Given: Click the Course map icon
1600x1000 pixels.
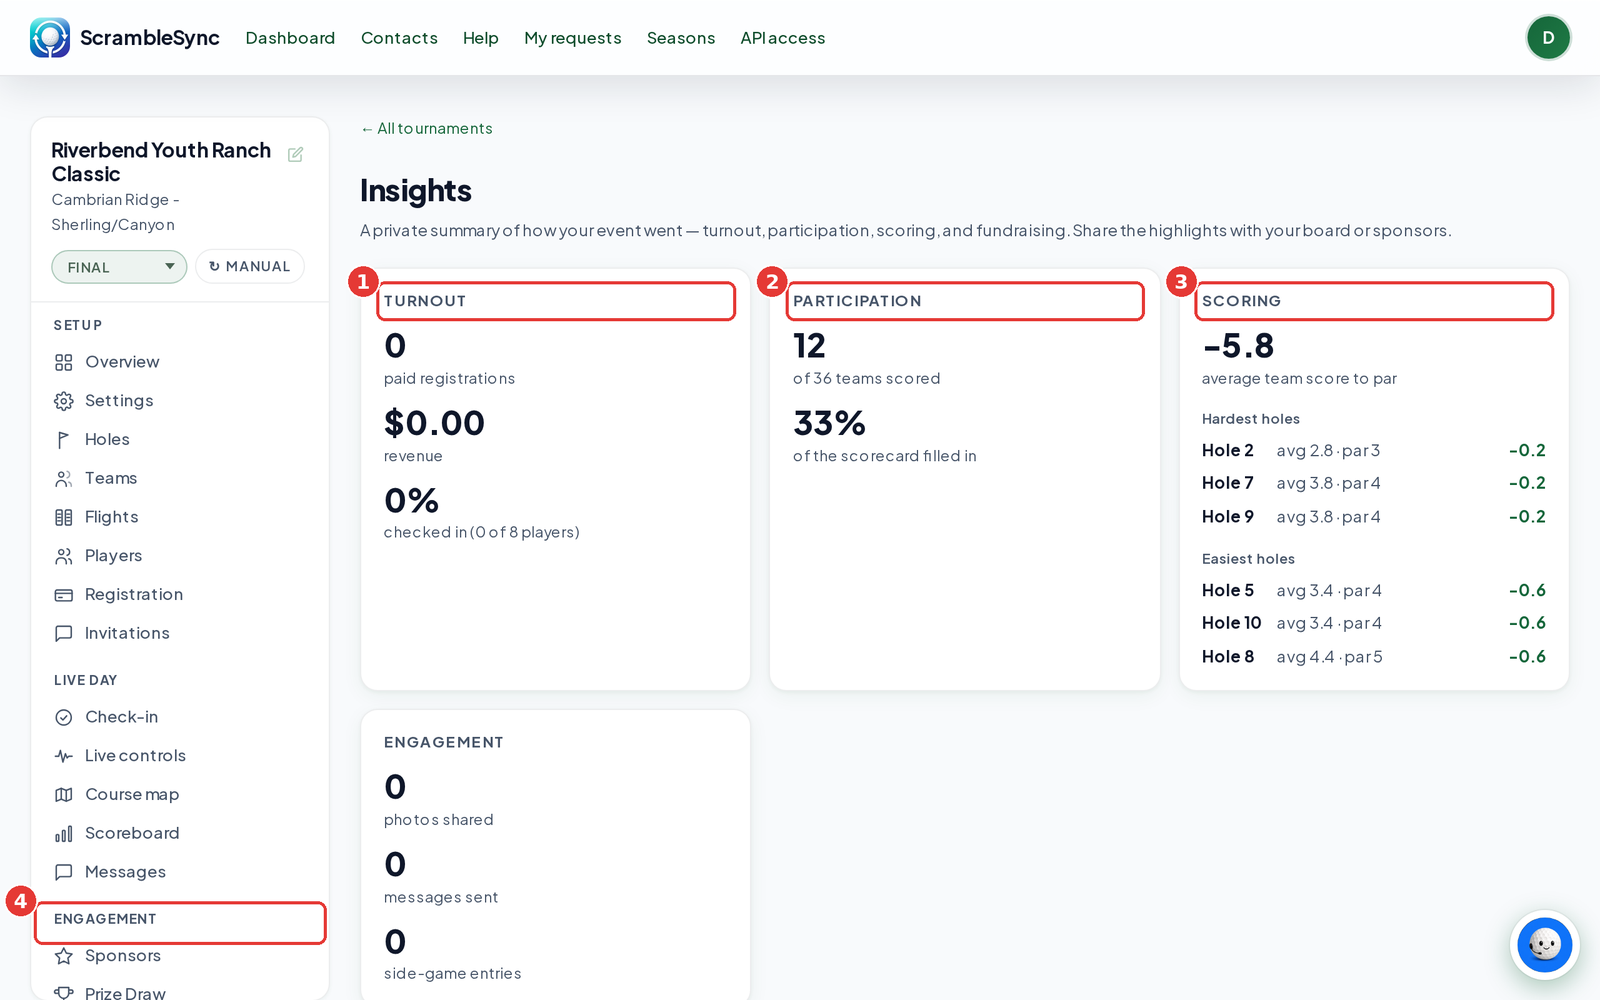Looking at the screenshot, I should 64,795.
